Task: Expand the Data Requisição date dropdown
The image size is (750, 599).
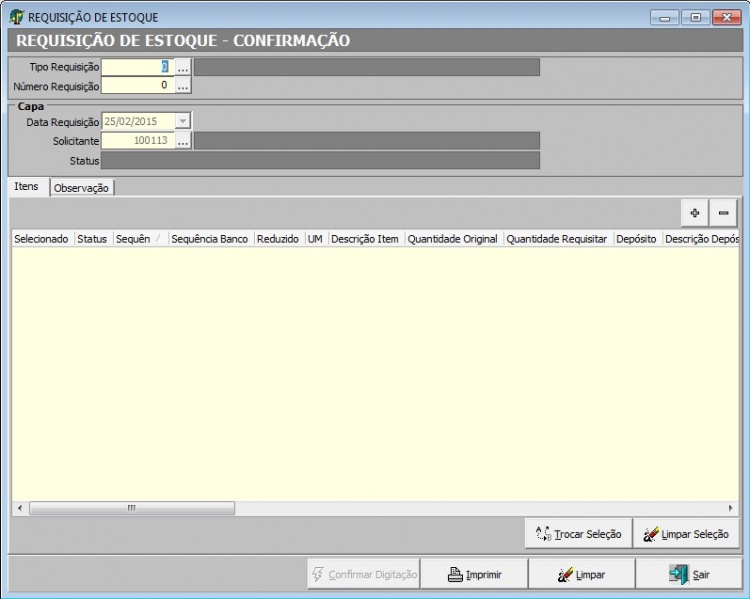Action: click(x=182, y=121)
